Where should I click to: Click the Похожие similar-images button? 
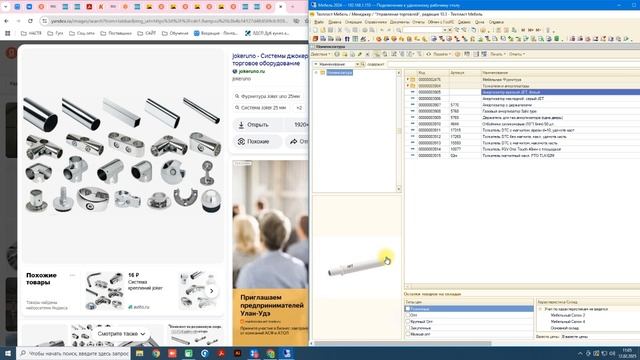258,141
